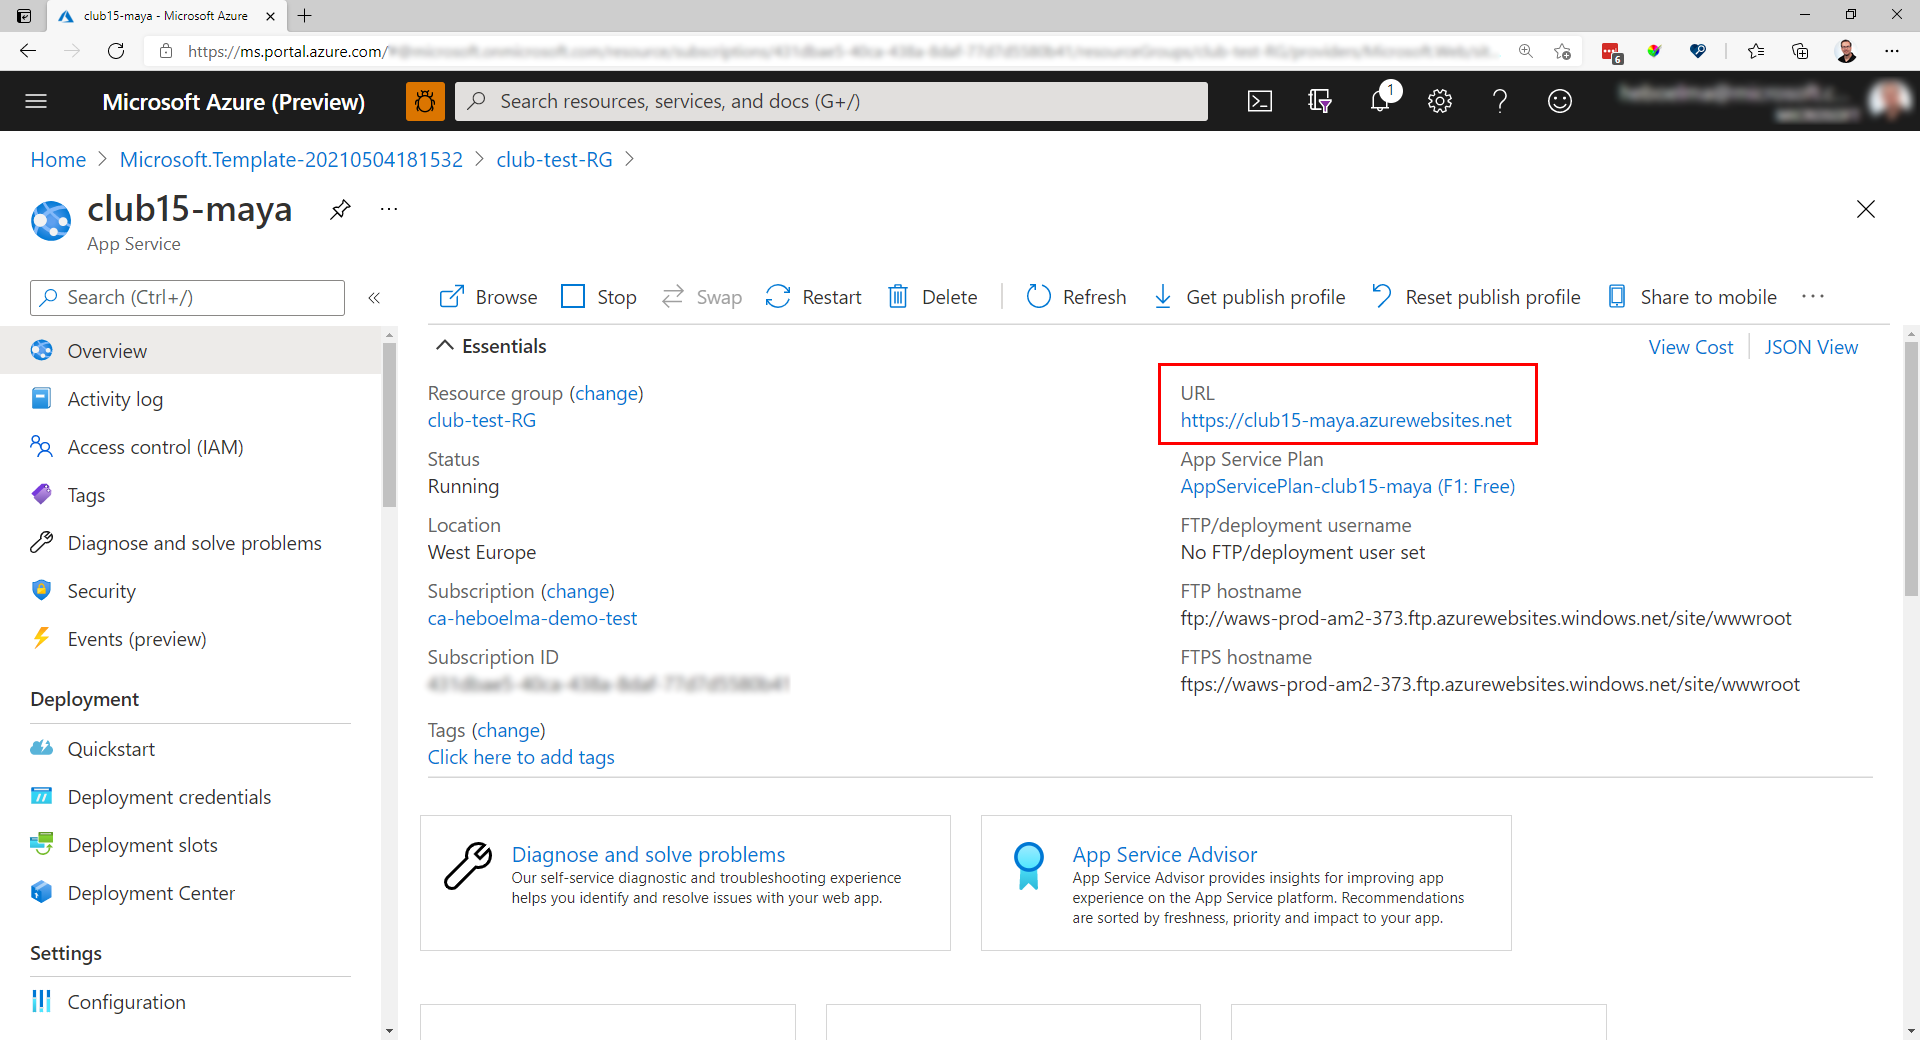The image size is (1920, 1040).
Task: Open Cloud Shell from the top bar
Action: [x=1260, y=101]
